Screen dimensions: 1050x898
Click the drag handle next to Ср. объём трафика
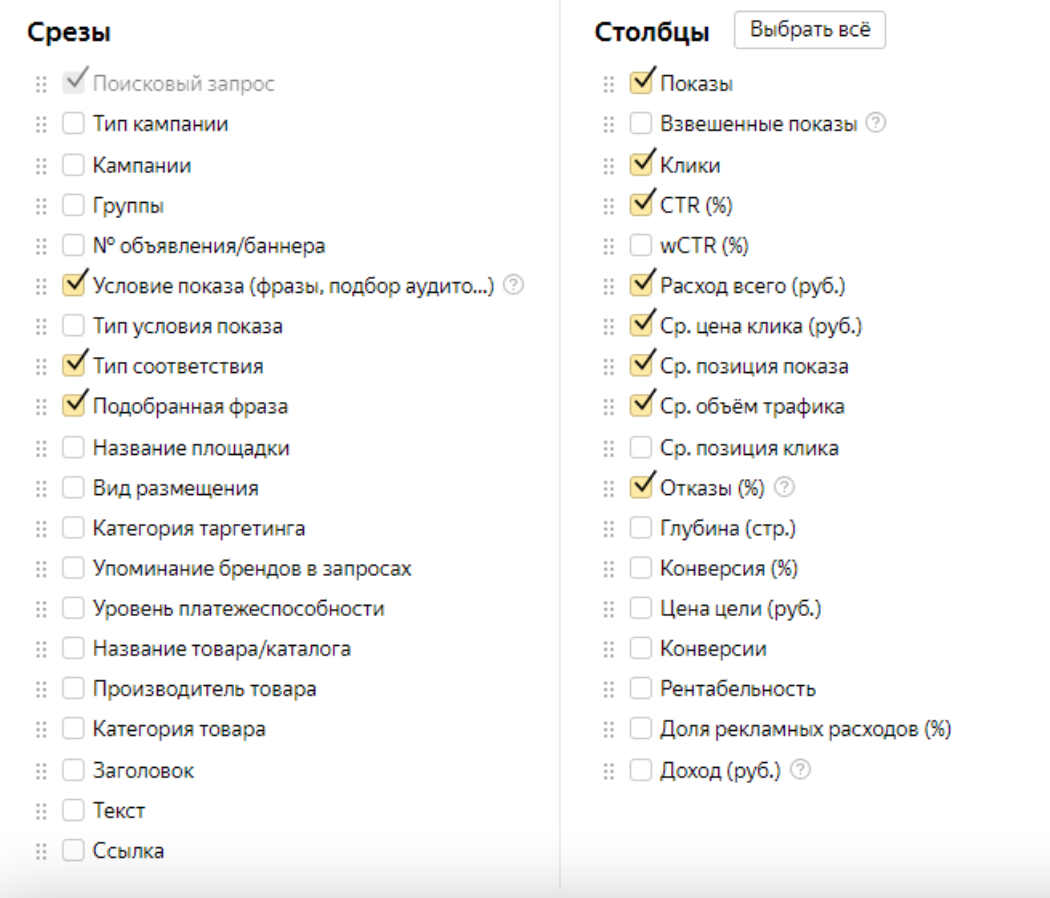tap(609, 407)
